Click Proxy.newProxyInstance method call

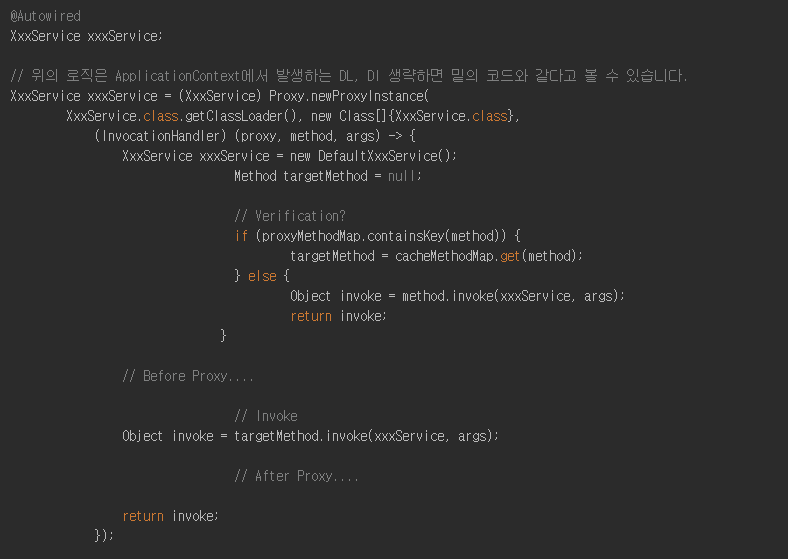pos(349,96)
